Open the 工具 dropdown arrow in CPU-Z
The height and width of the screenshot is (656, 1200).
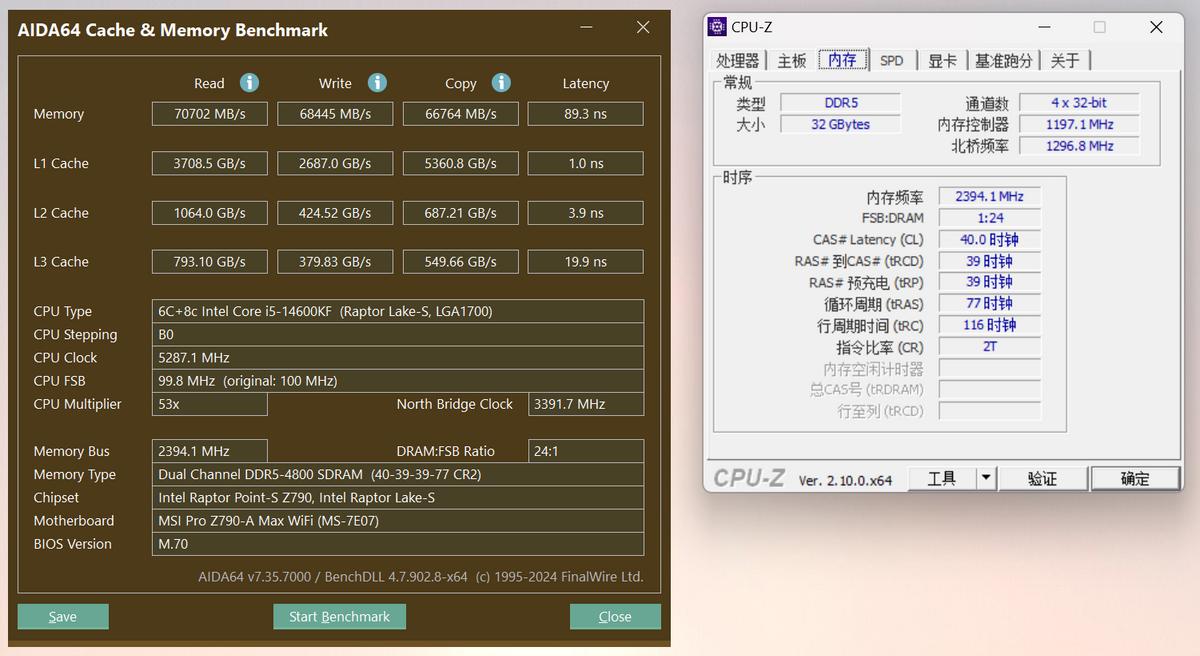tap(986, 478)
